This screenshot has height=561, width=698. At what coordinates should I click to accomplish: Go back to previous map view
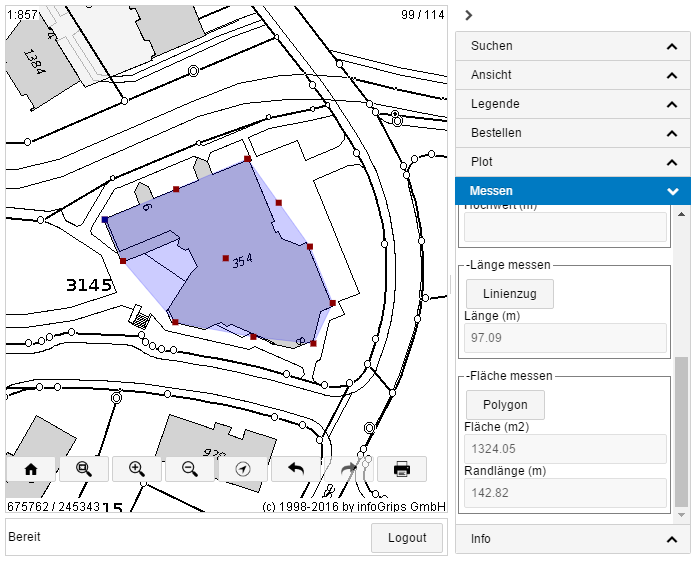point(296,469)
